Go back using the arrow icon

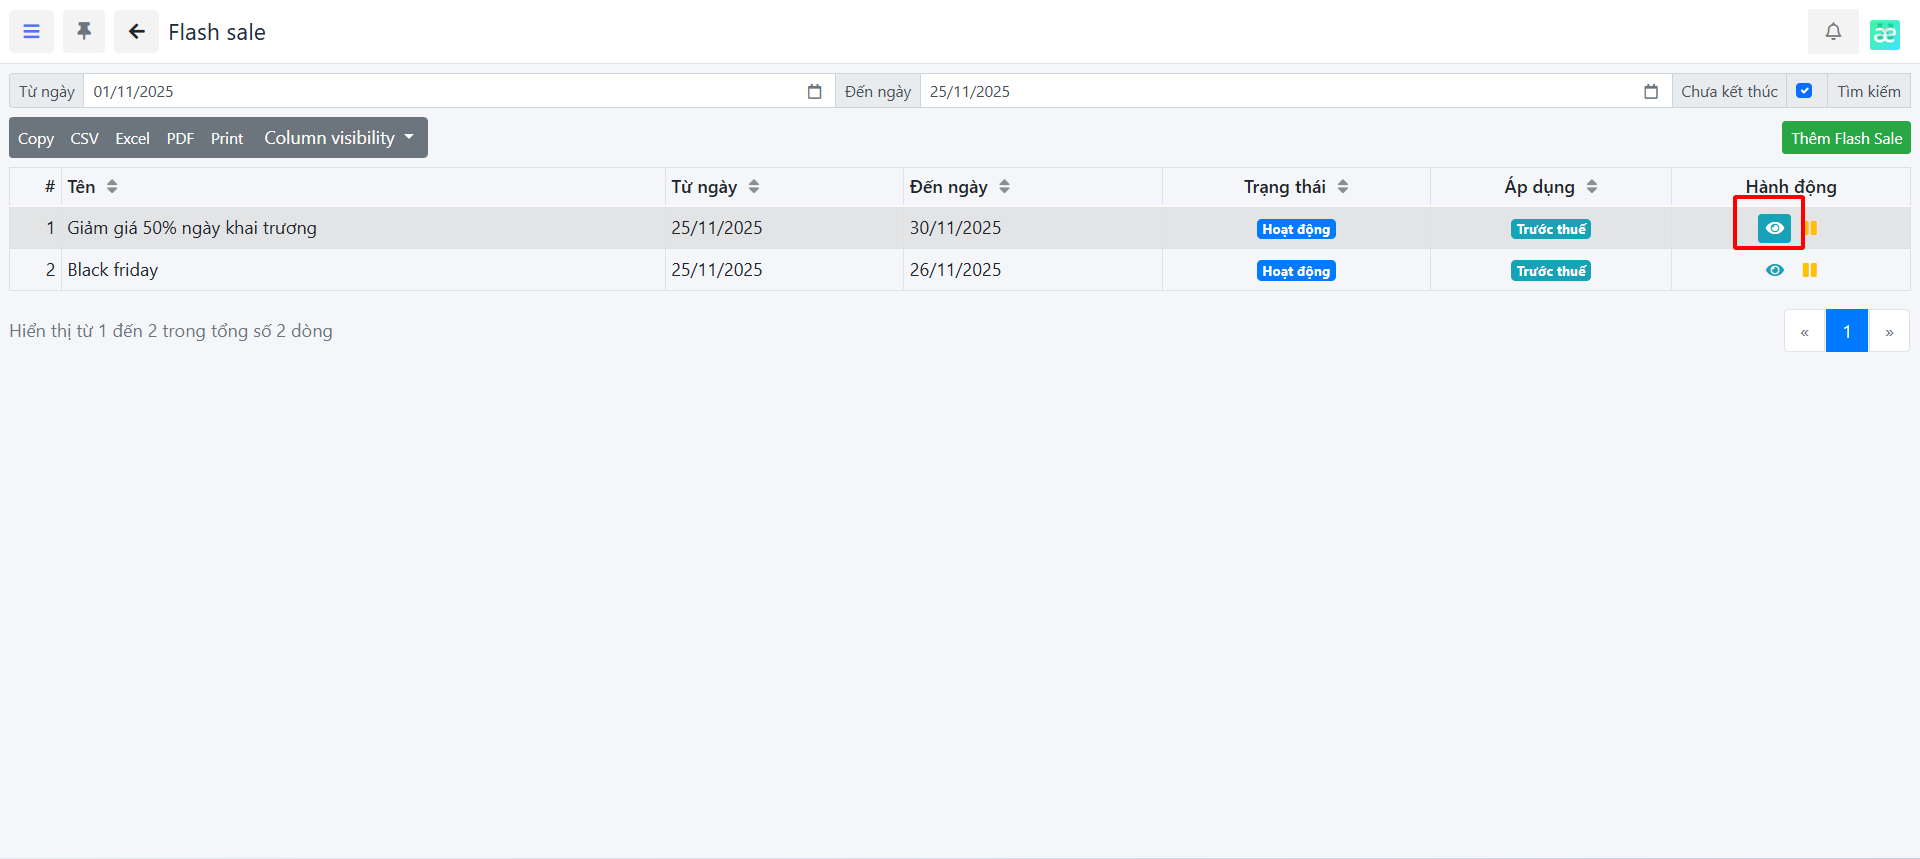point(136,32)
